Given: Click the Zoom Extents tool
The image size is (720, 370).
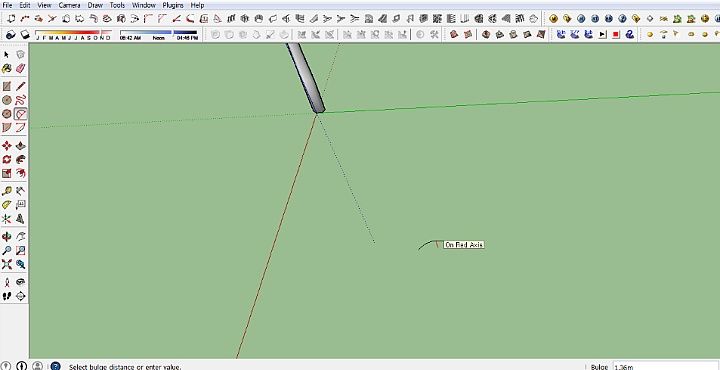Looking at the screenshot, I should click(x=6, y=264).
